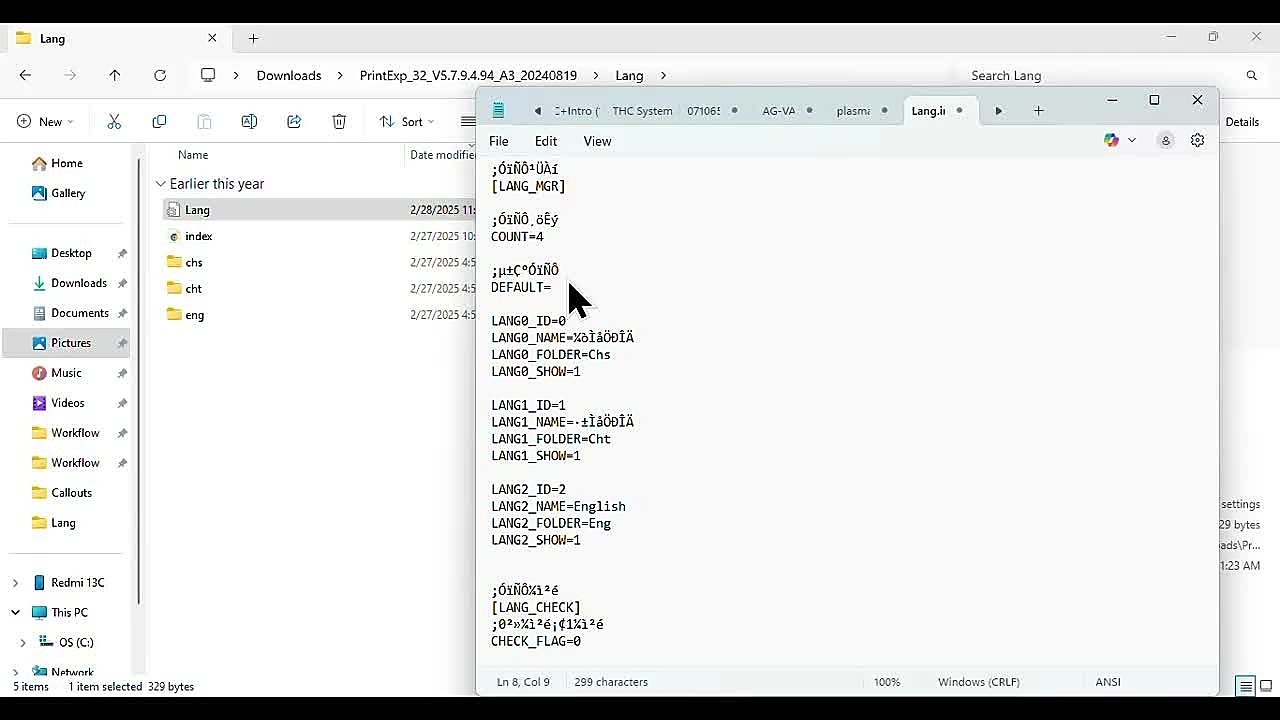Image resolution: width=1280 pixels, height=720 pixels.
Task: Refresh the Explorer folder view
Action: point(160,75)
